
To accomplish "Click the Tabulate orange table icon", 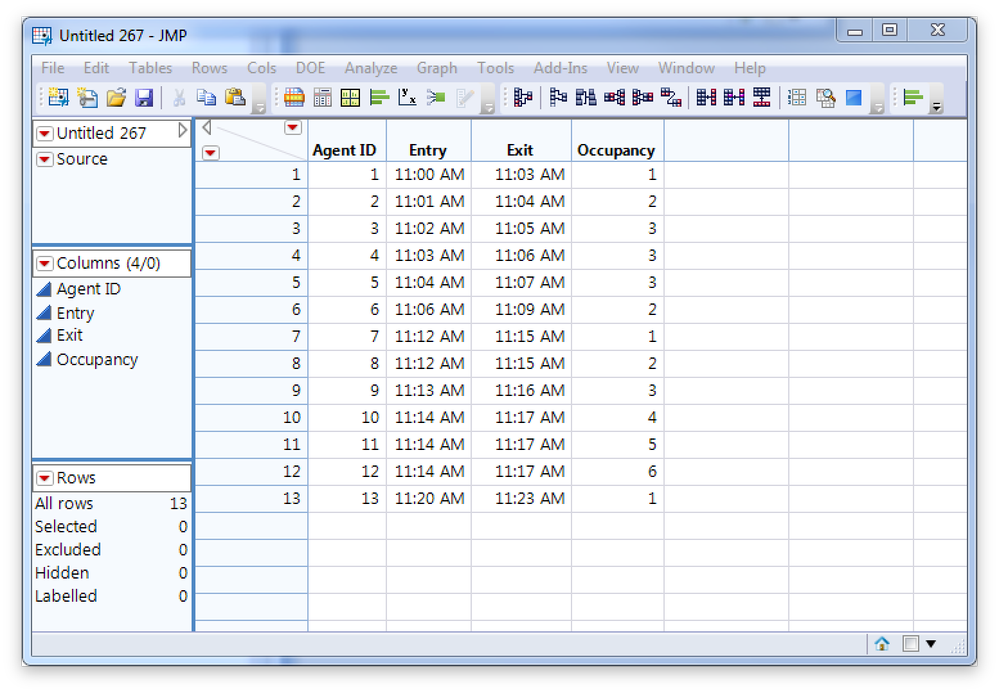I will pyautogui.click(x=294, y=97).
